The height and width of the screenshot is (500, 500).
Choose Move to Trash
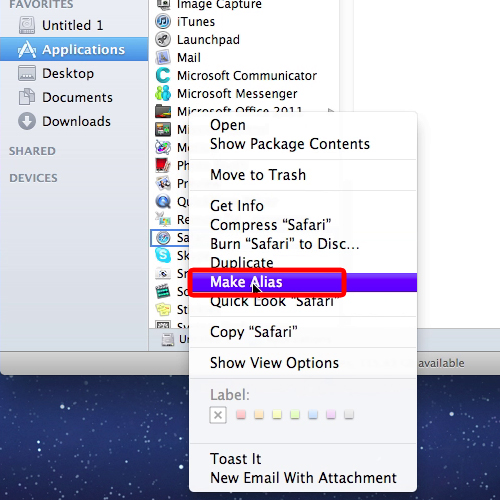tap(303, 175)
